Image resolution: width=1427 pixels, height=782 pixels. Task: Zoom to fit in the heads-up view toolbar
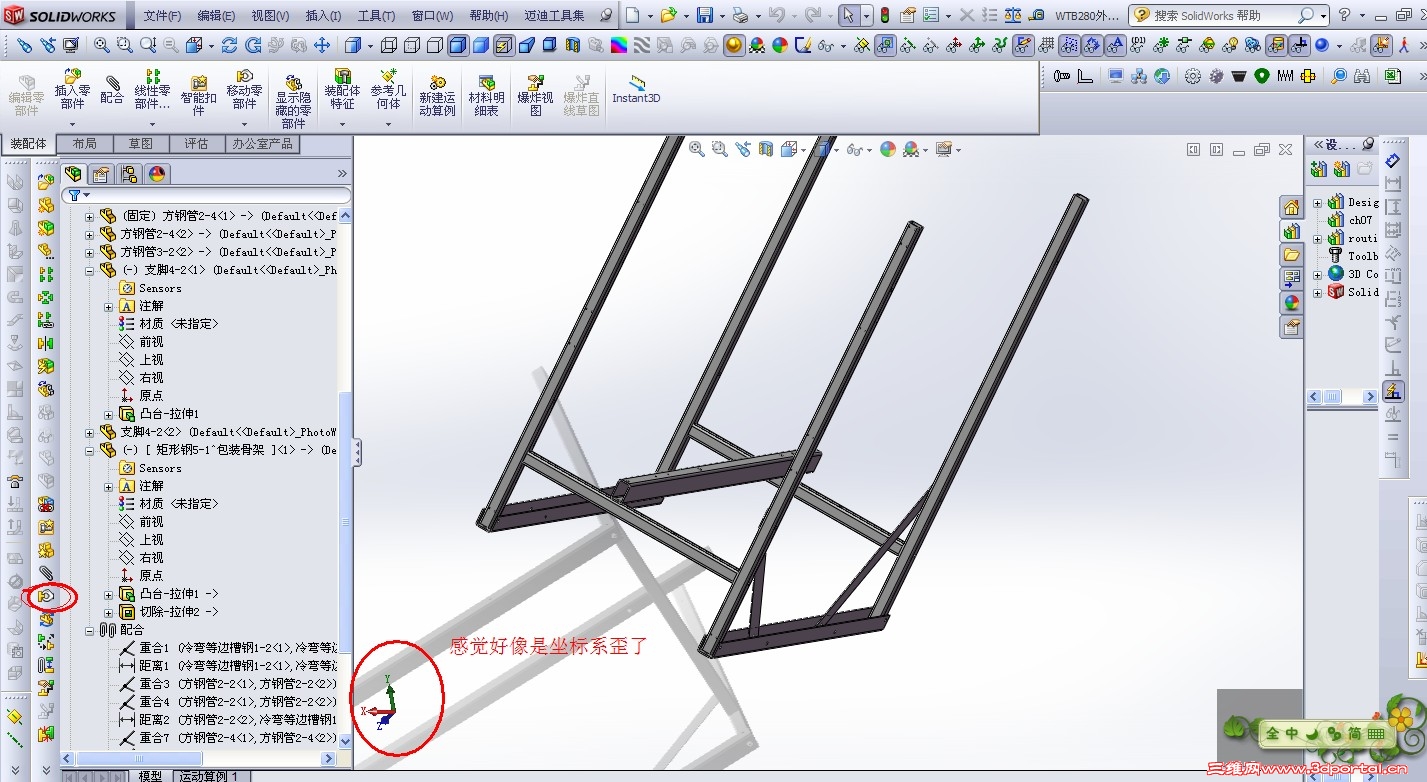(697, 149)
